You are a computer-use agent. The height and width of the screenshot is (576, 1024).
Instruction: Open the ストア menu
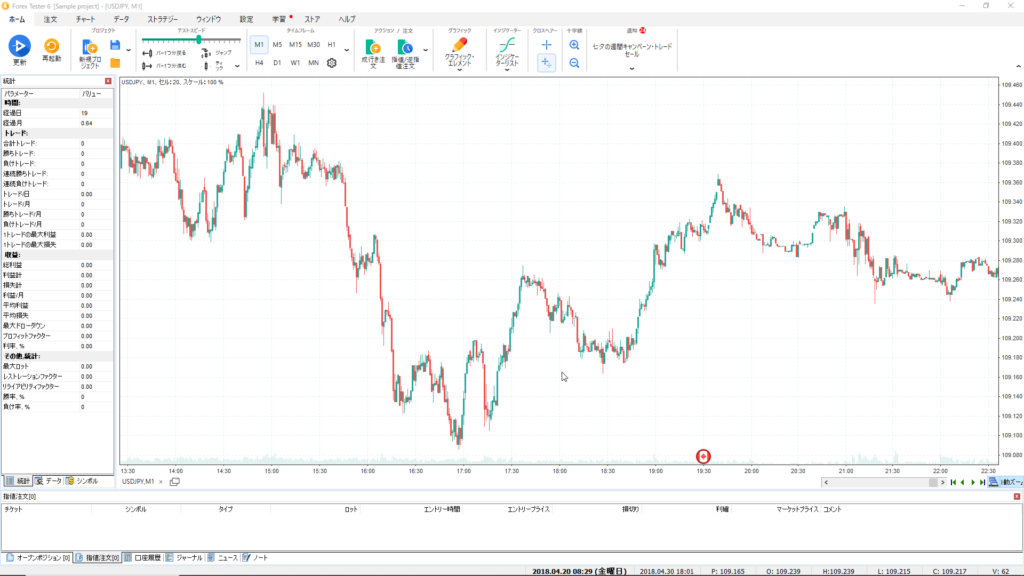coord(312,20)
